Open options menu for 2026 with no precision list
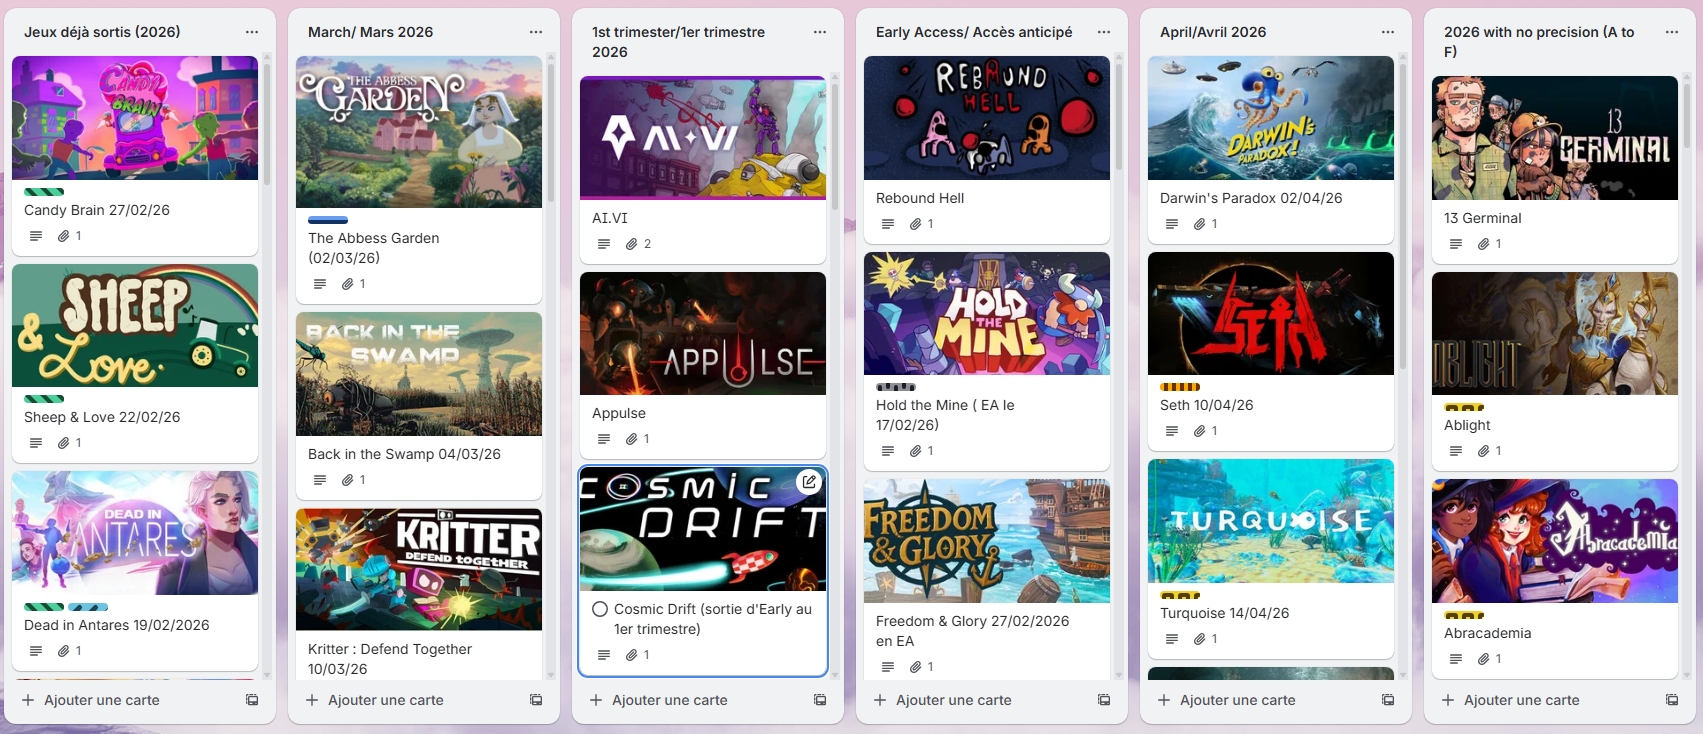The image size is (1703, 734). (x=1672, y=32)
